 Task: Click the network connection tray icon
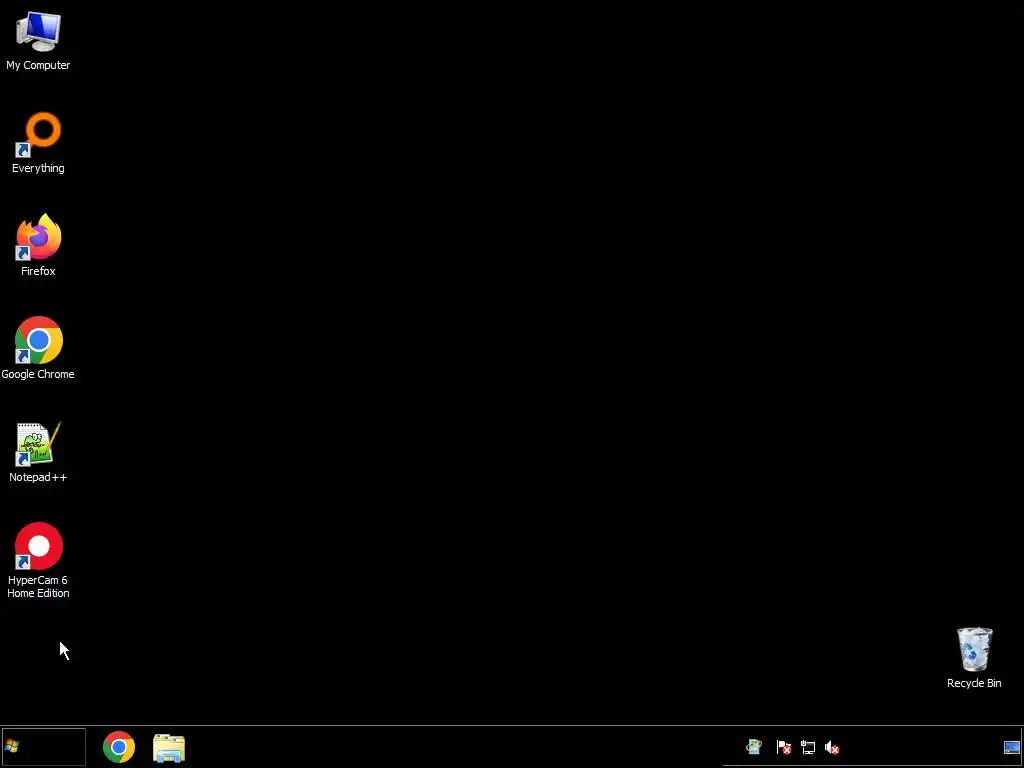pos(808,747)
